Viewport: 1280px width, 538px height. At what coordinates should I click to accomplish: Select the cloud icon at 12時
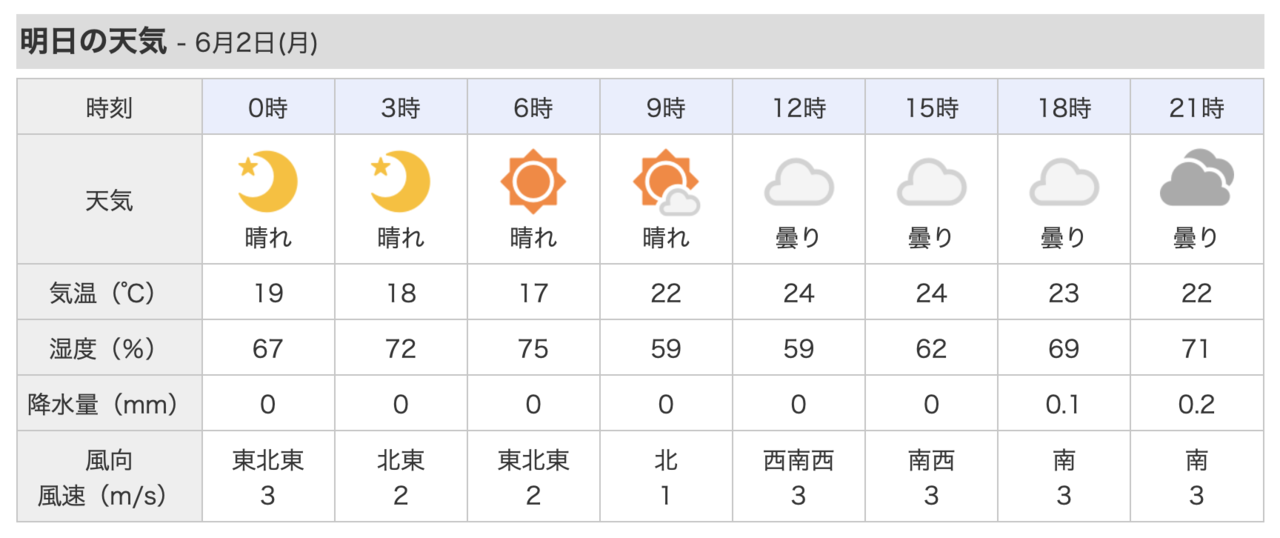(798, 185)
